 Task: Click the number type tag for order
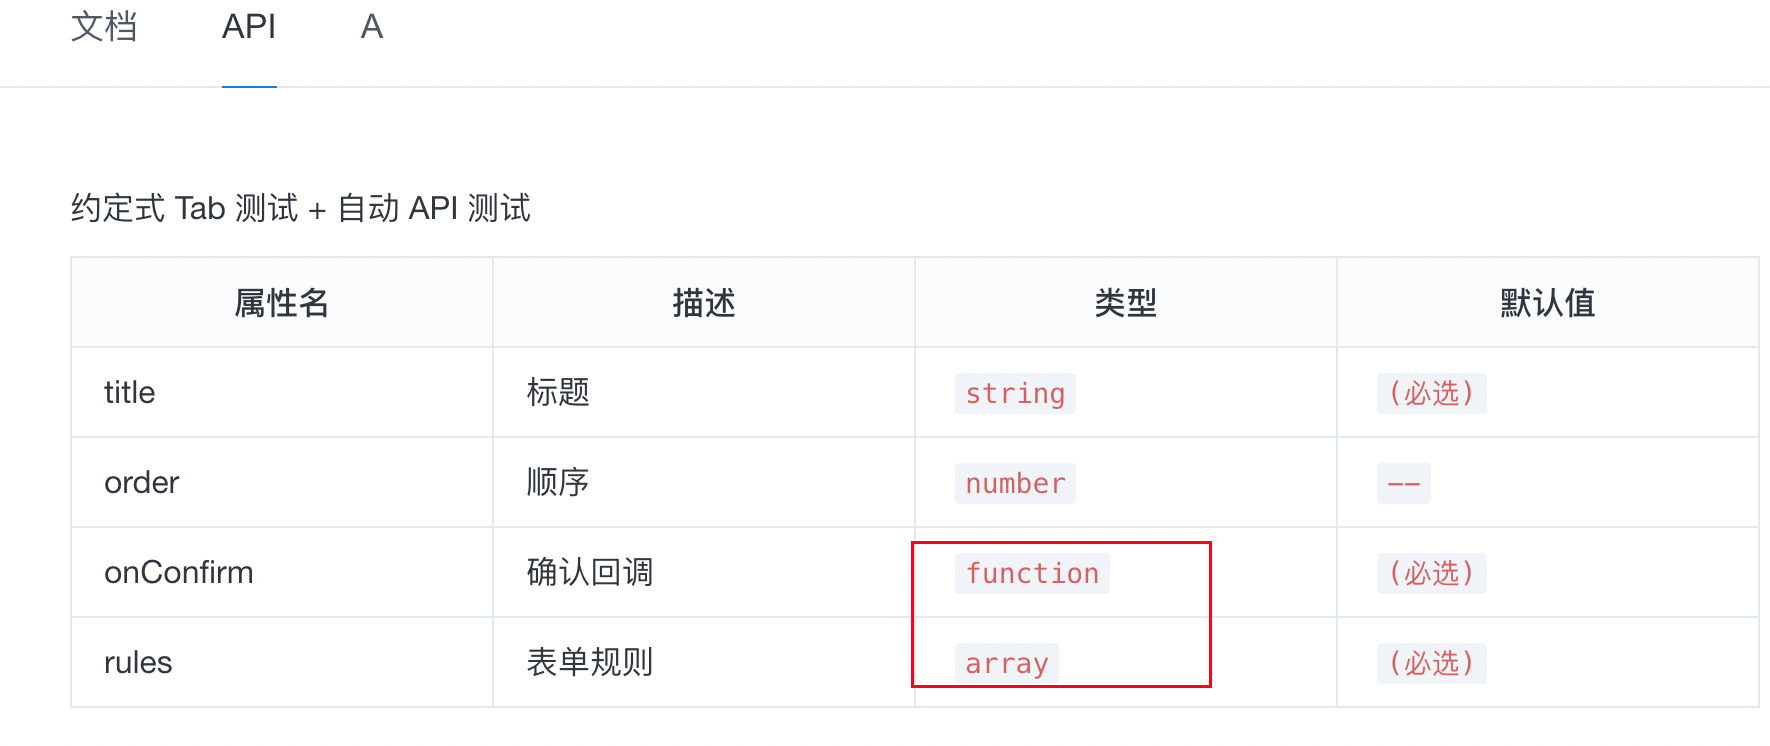[1014, 483]
